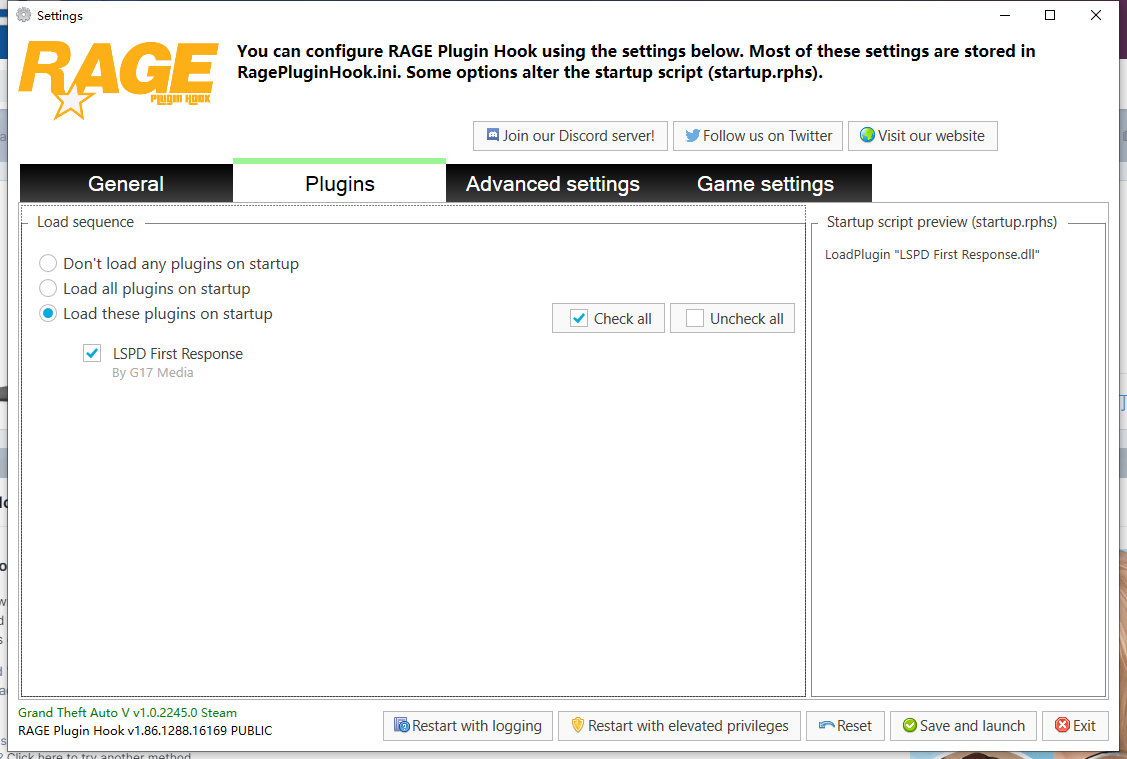
Task: Click Restart with elevated privileges text
Action: (x=688, y=726)
